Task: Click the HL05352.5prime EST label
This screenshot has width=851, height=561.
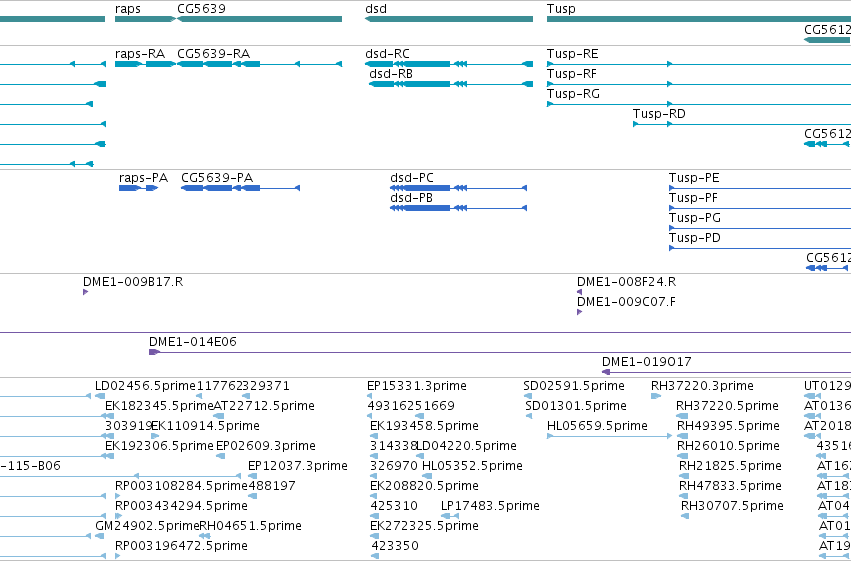Action: (x=472, y=466)
